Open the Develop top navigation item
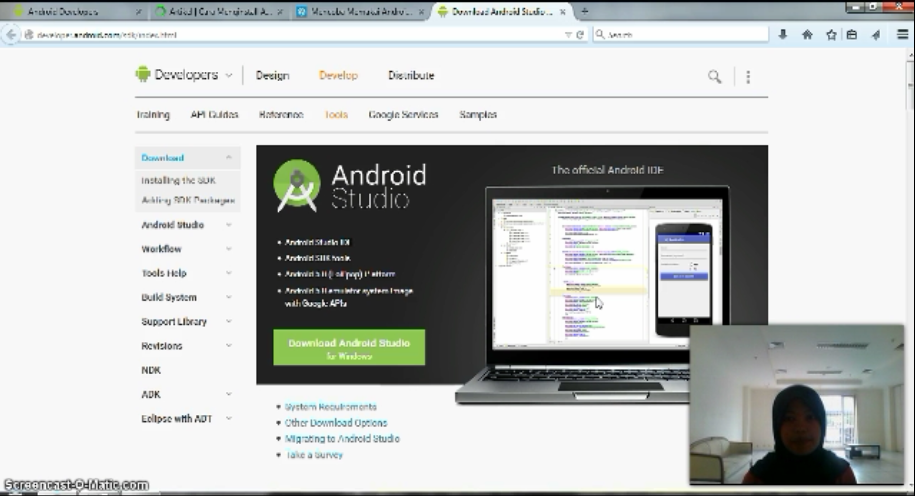The width and height of the screenshot is (915, 496). coord(338,75)
